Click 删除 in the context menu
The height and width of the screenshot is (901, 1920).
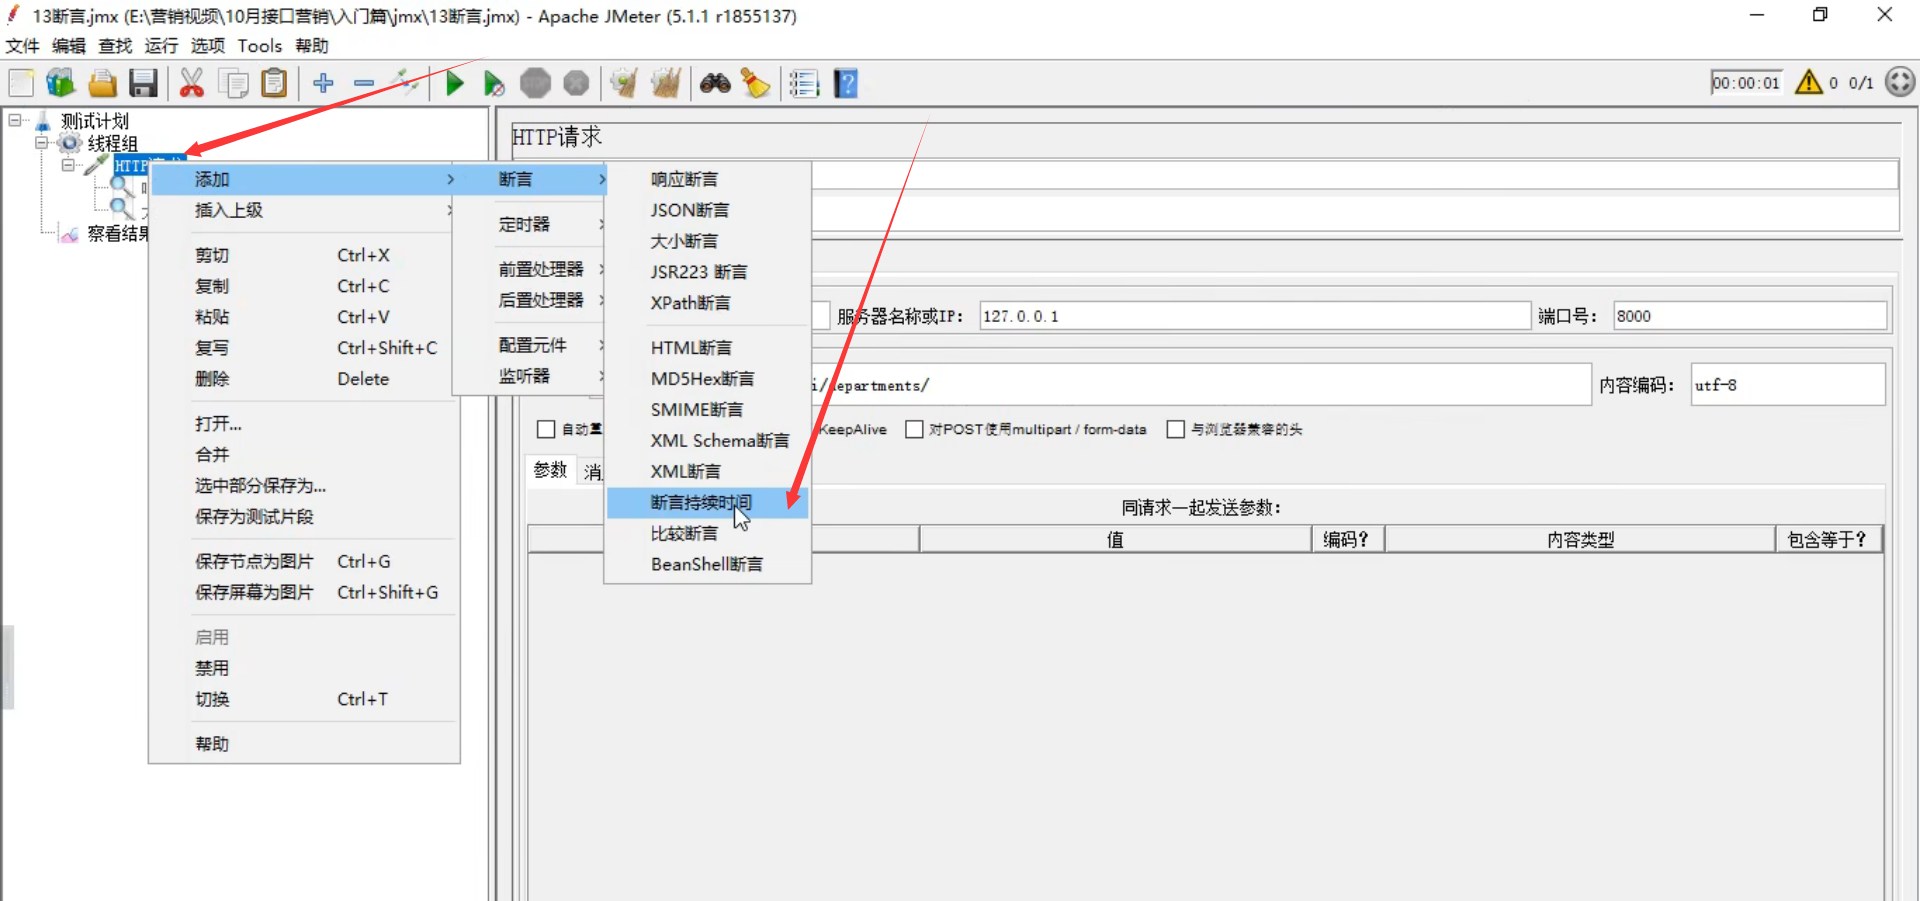[304, 379]
